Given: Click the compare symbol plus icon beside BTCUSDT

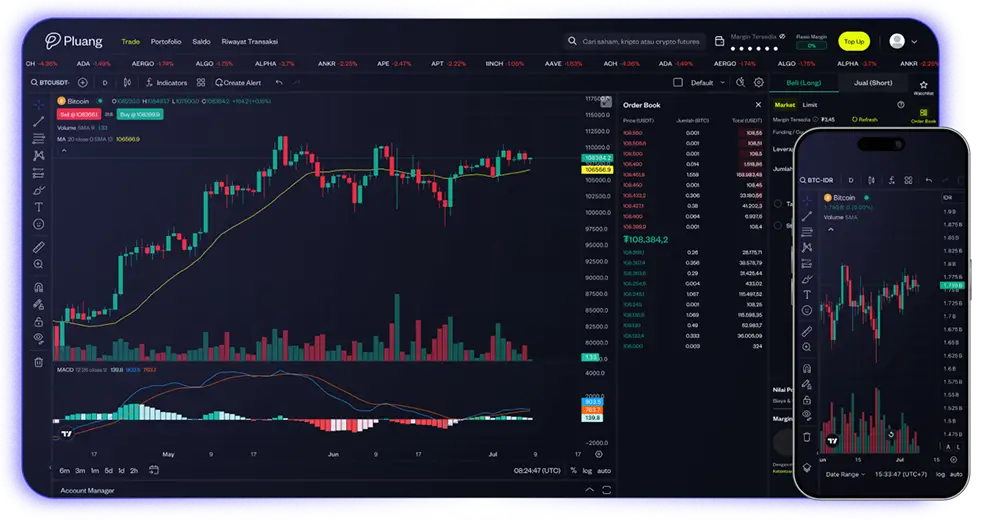Looking at the screenshot, I should tap(82, 83).
